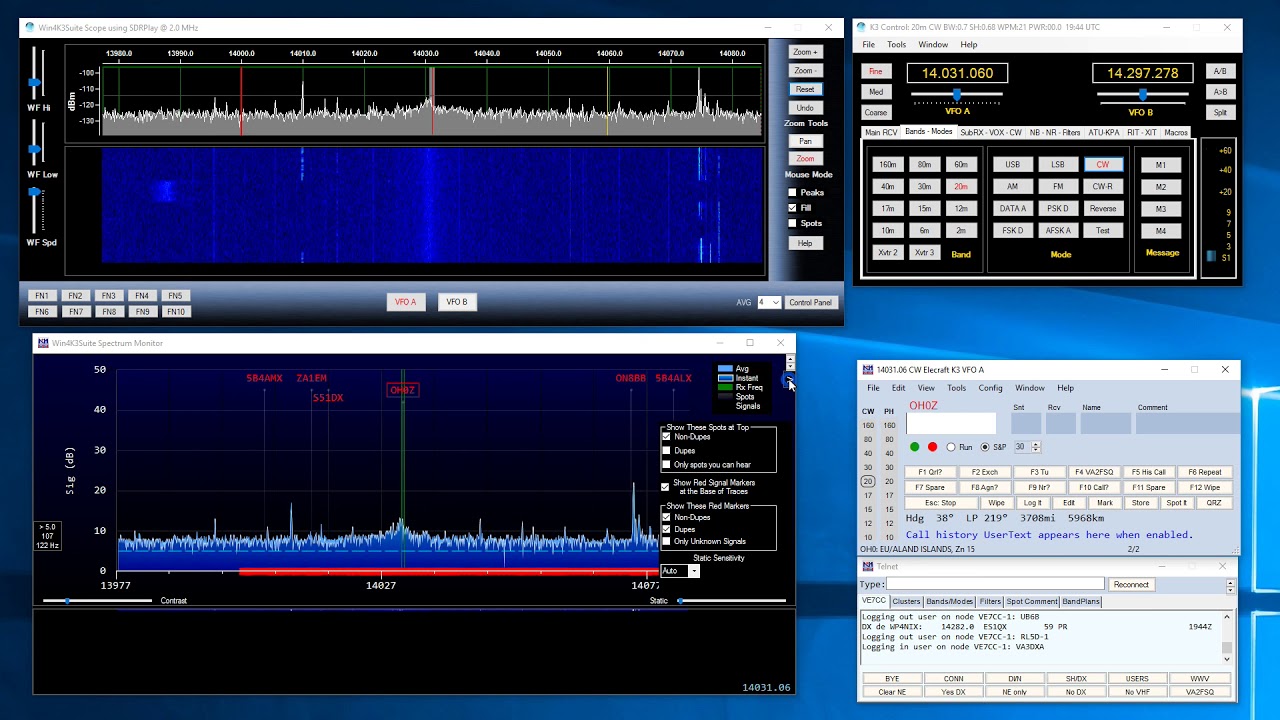Enable the Peaks checkbox in Scope
The width and height of the screenshot is (1280, 720).
click(x=792, y=192)
